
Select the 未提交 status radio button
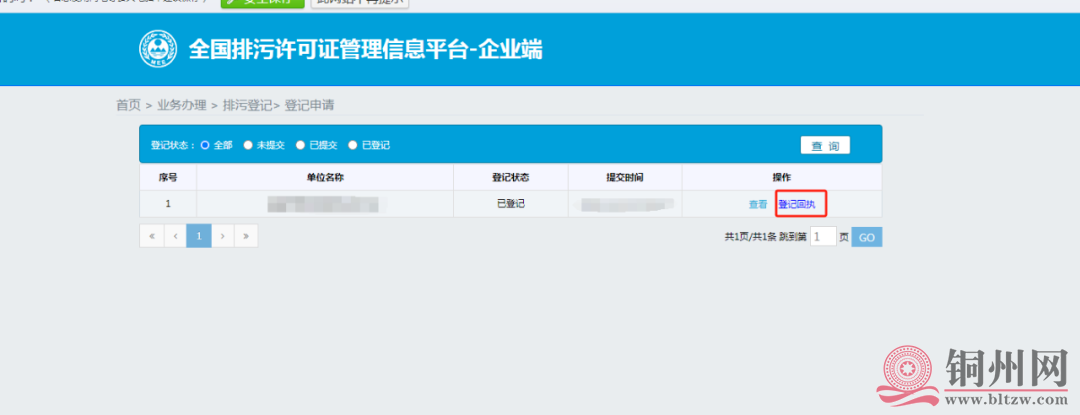tap(248, 145)
